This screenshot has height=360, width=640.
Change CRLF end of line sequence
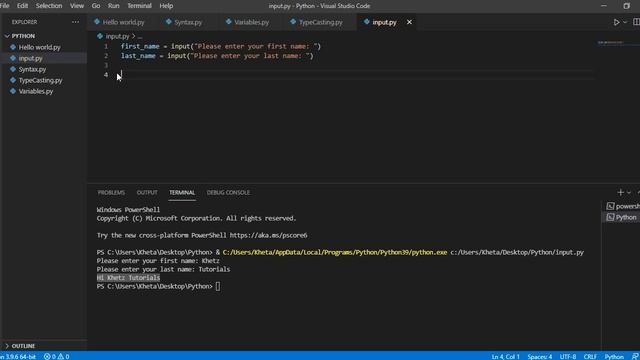(x=590, y=356)
